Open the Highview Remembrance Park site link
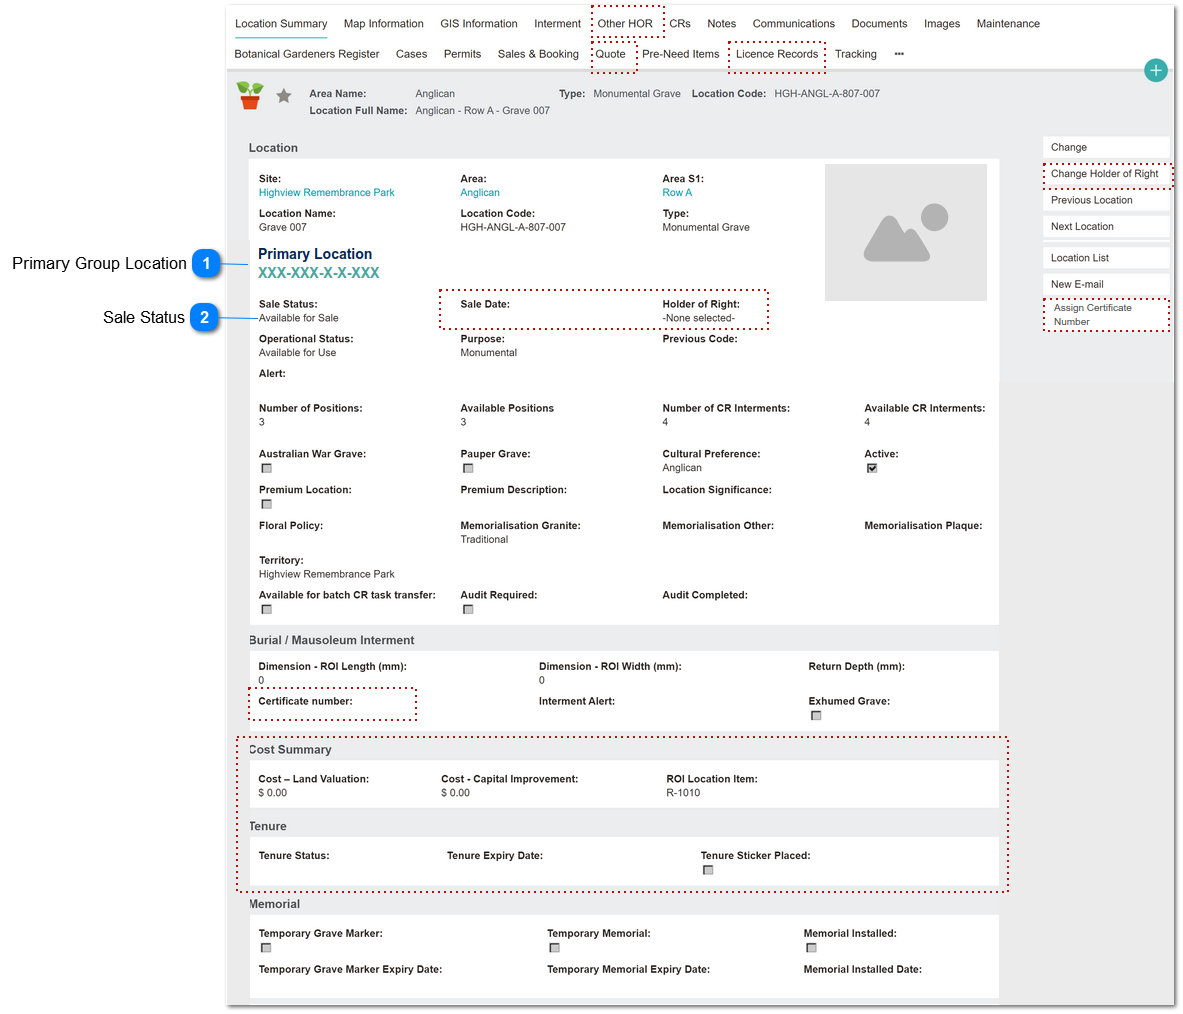 (327, 193)
